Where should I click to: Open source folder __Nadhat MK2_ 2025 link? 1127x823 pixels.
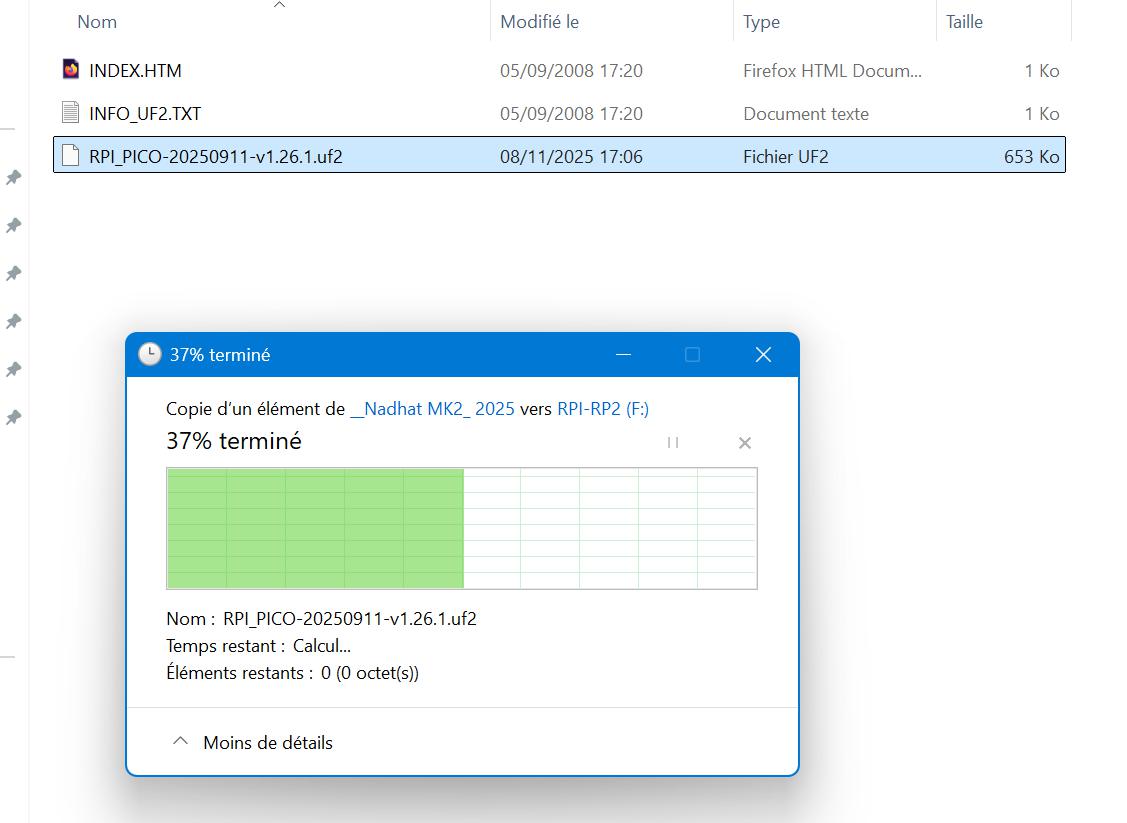[432, 409]
